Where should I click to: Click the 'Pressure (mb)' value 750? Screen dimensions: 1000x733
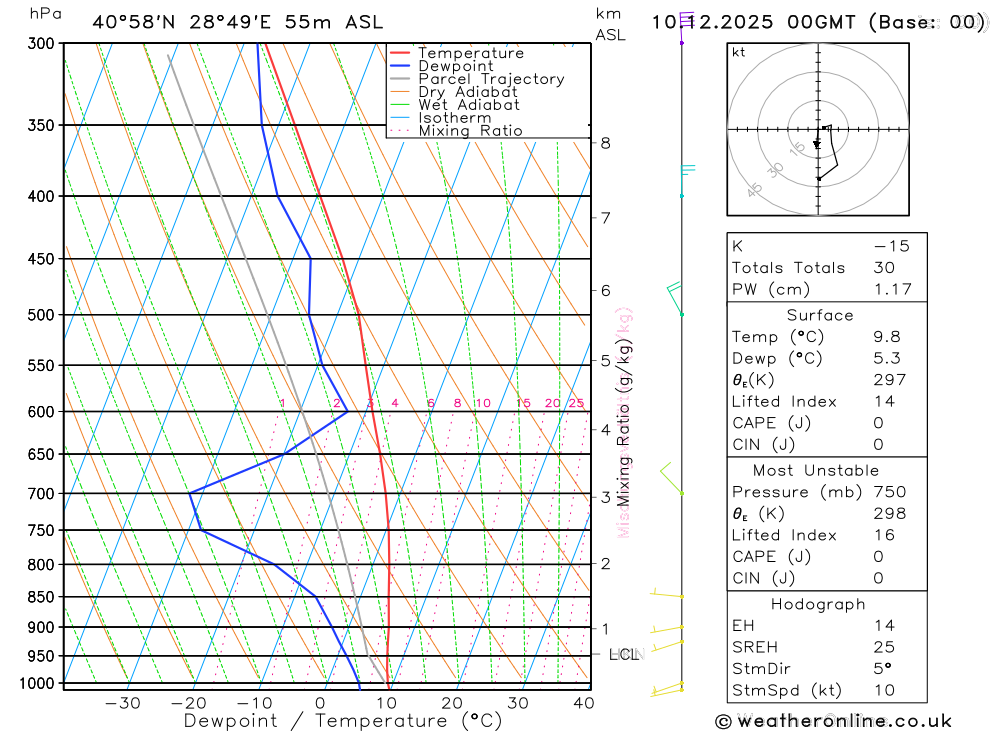pos(890,492)
